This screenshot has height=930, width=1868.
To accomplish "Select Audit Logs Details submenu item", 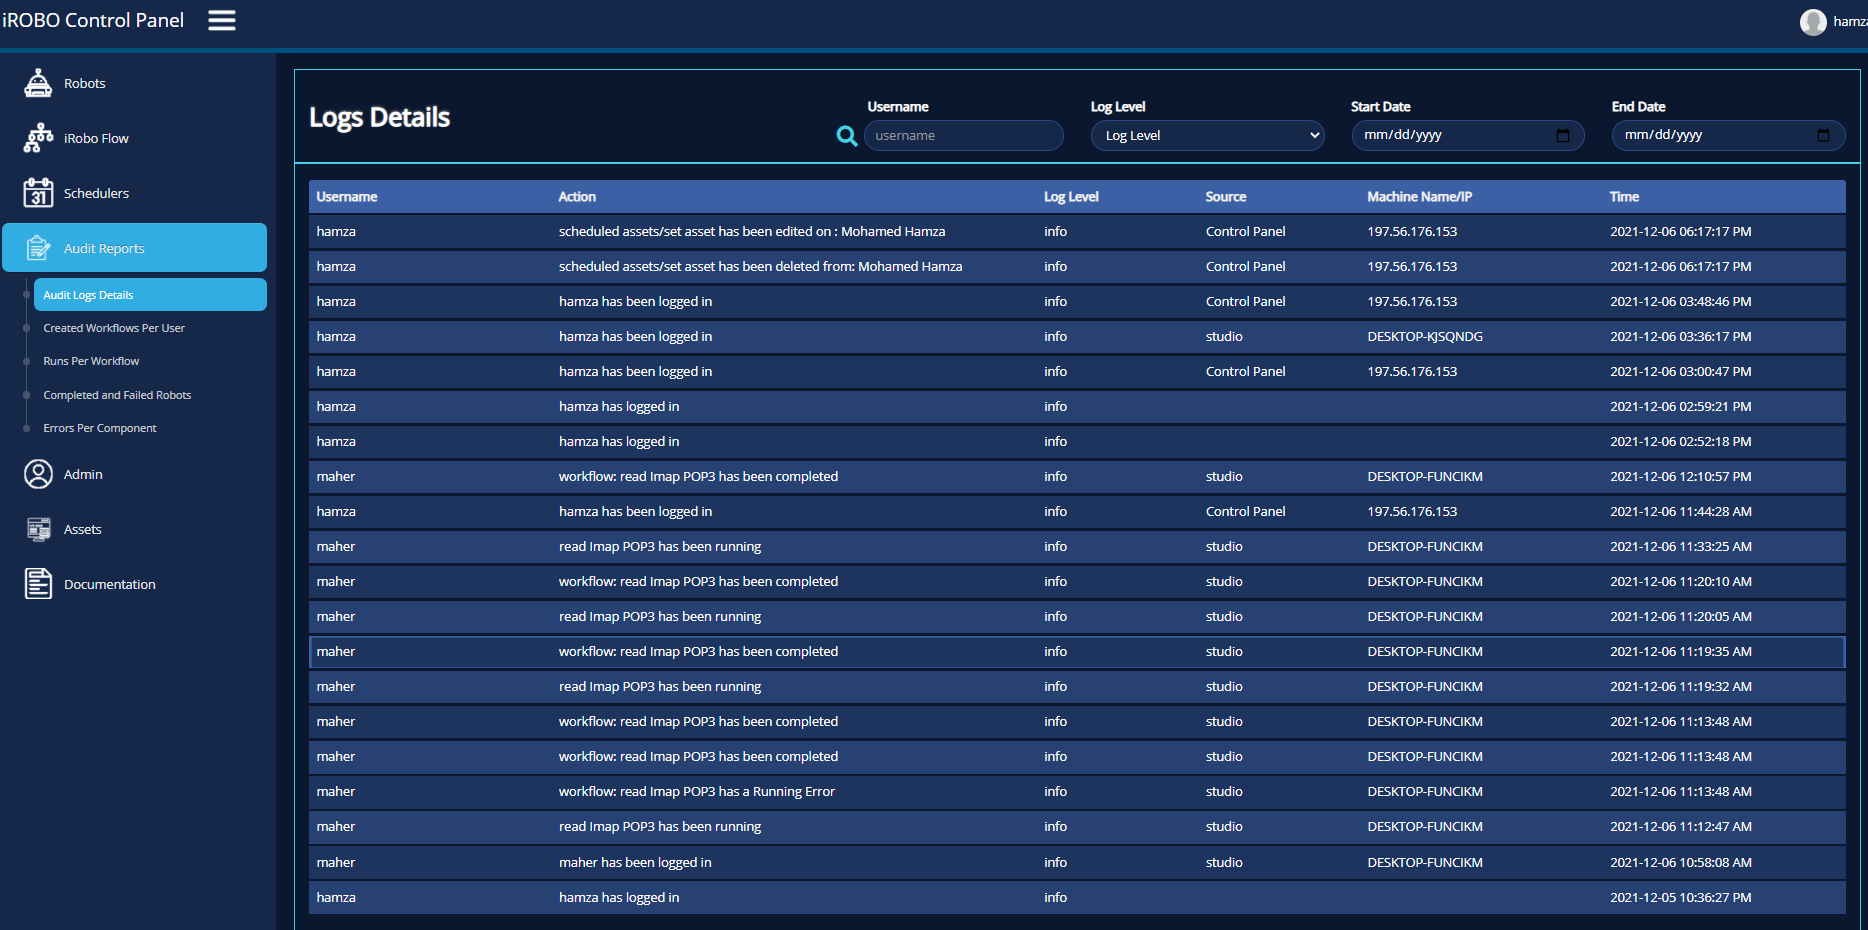I will tap(150, 295).
